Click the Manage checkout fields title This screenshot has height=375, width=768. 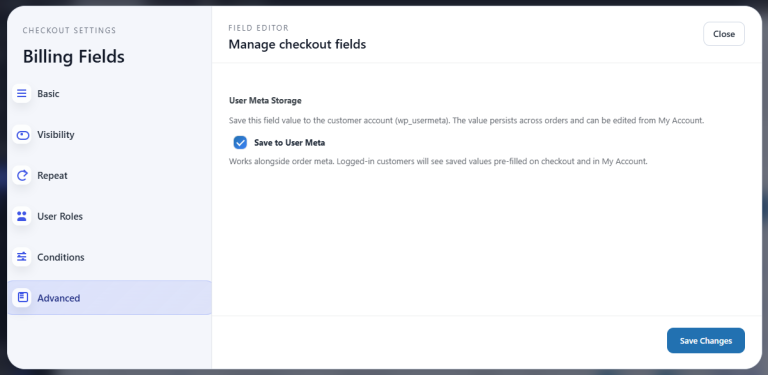(x=297, y=45)
